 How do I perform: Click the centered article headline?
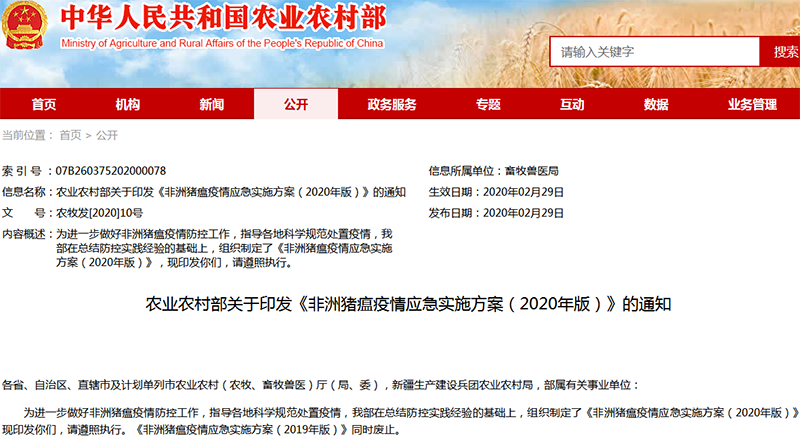408,304
